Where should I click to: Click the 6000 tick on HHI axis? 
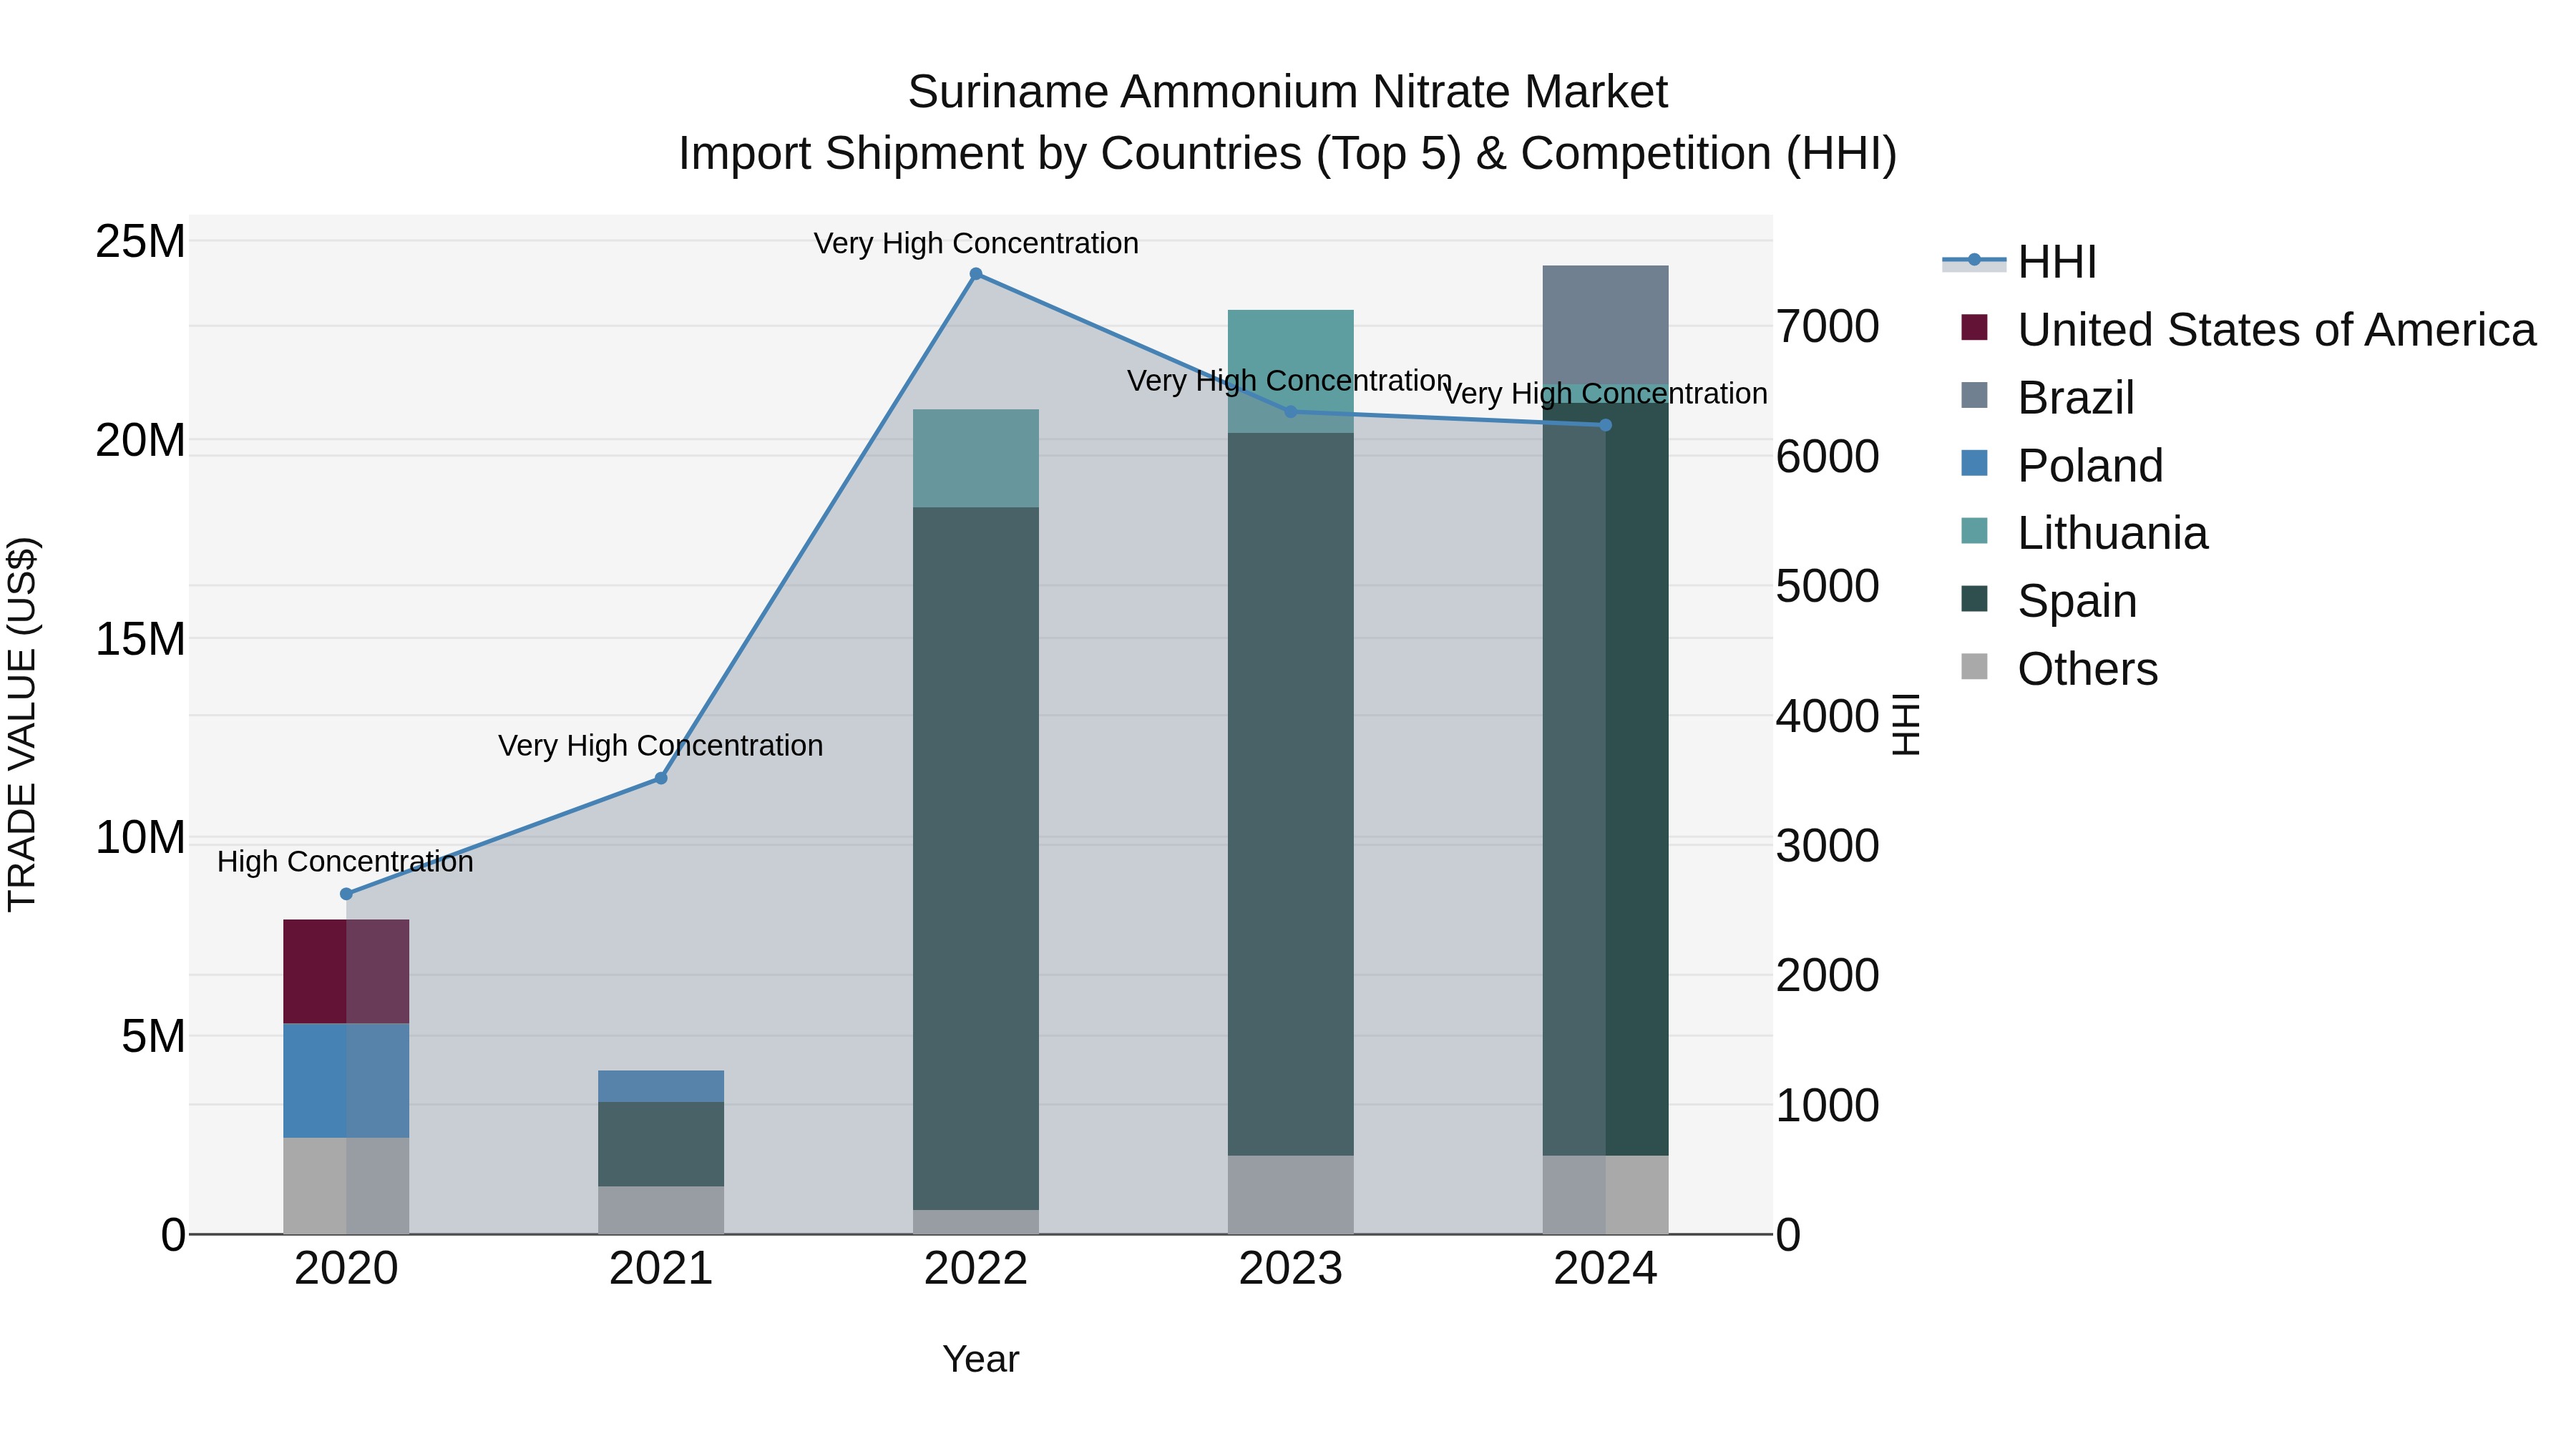tap(1828, 457)
